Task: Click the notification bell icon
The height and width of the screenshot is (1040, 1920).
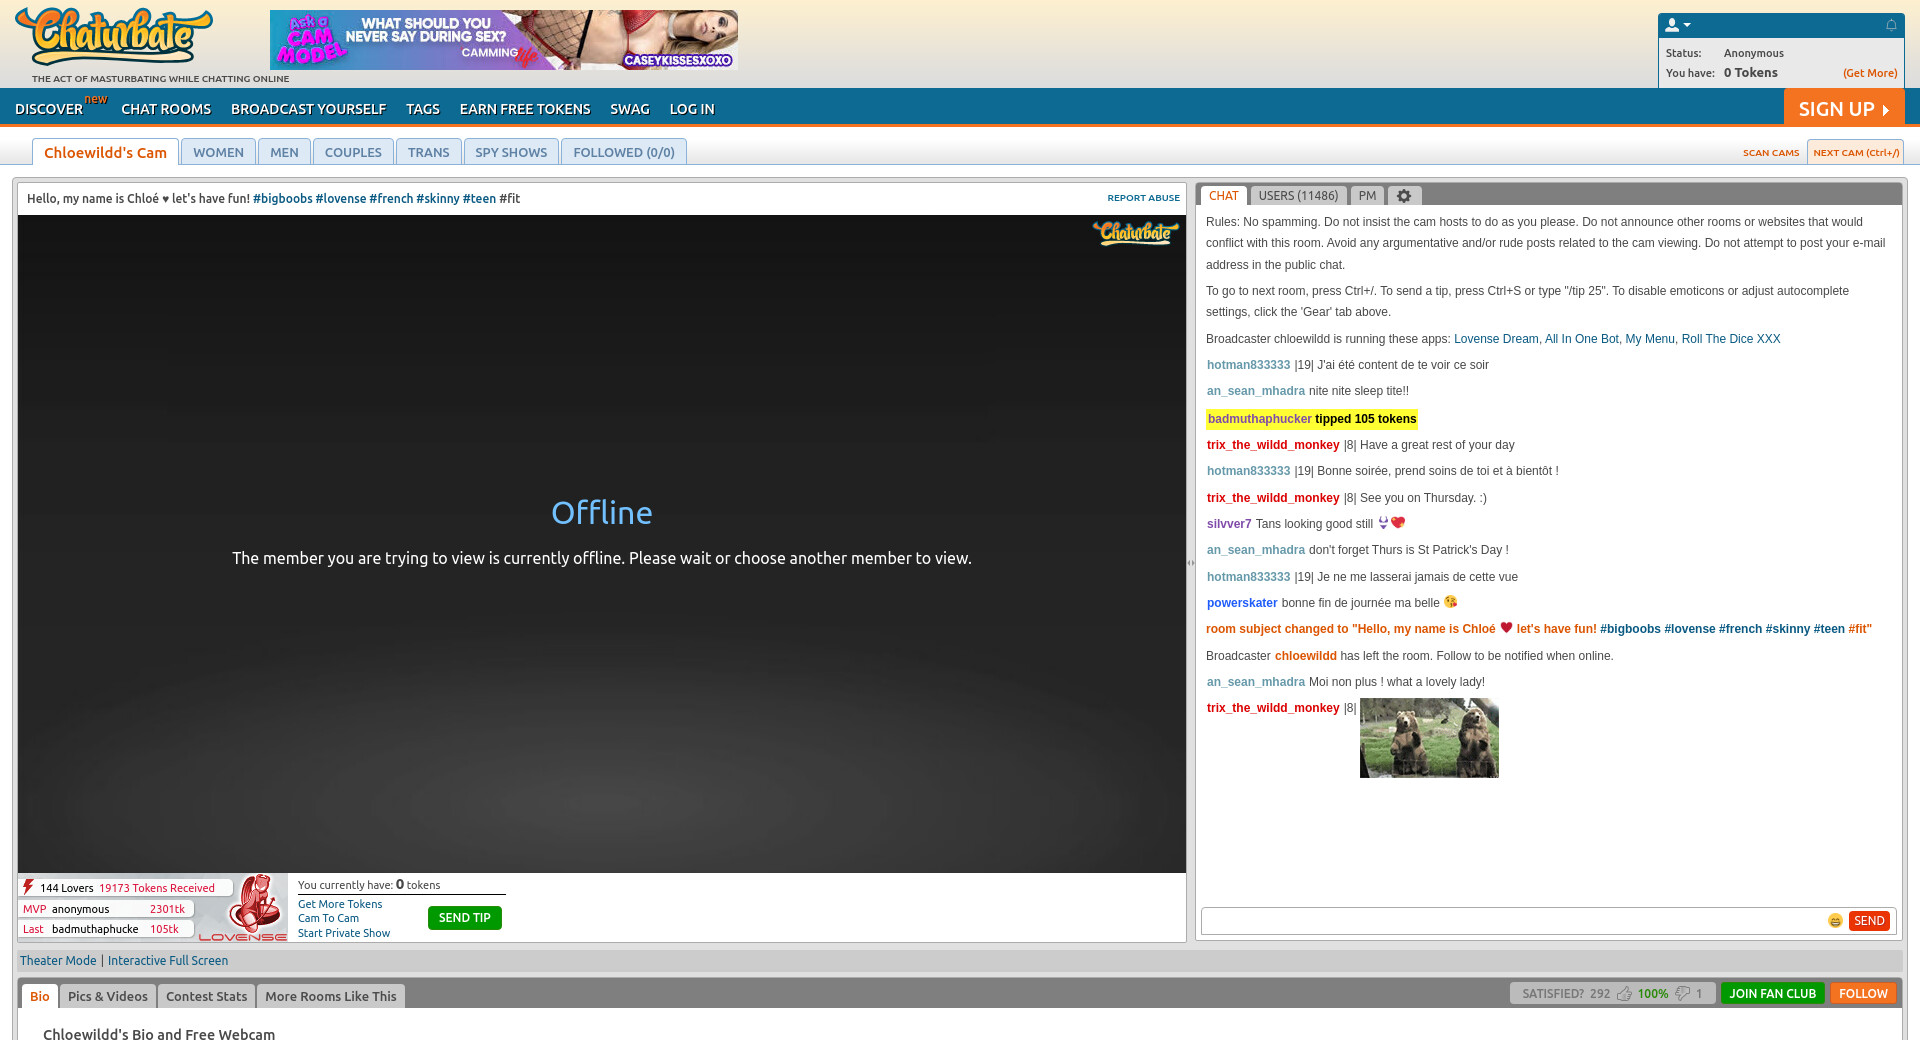Action: pos(1891,25)
